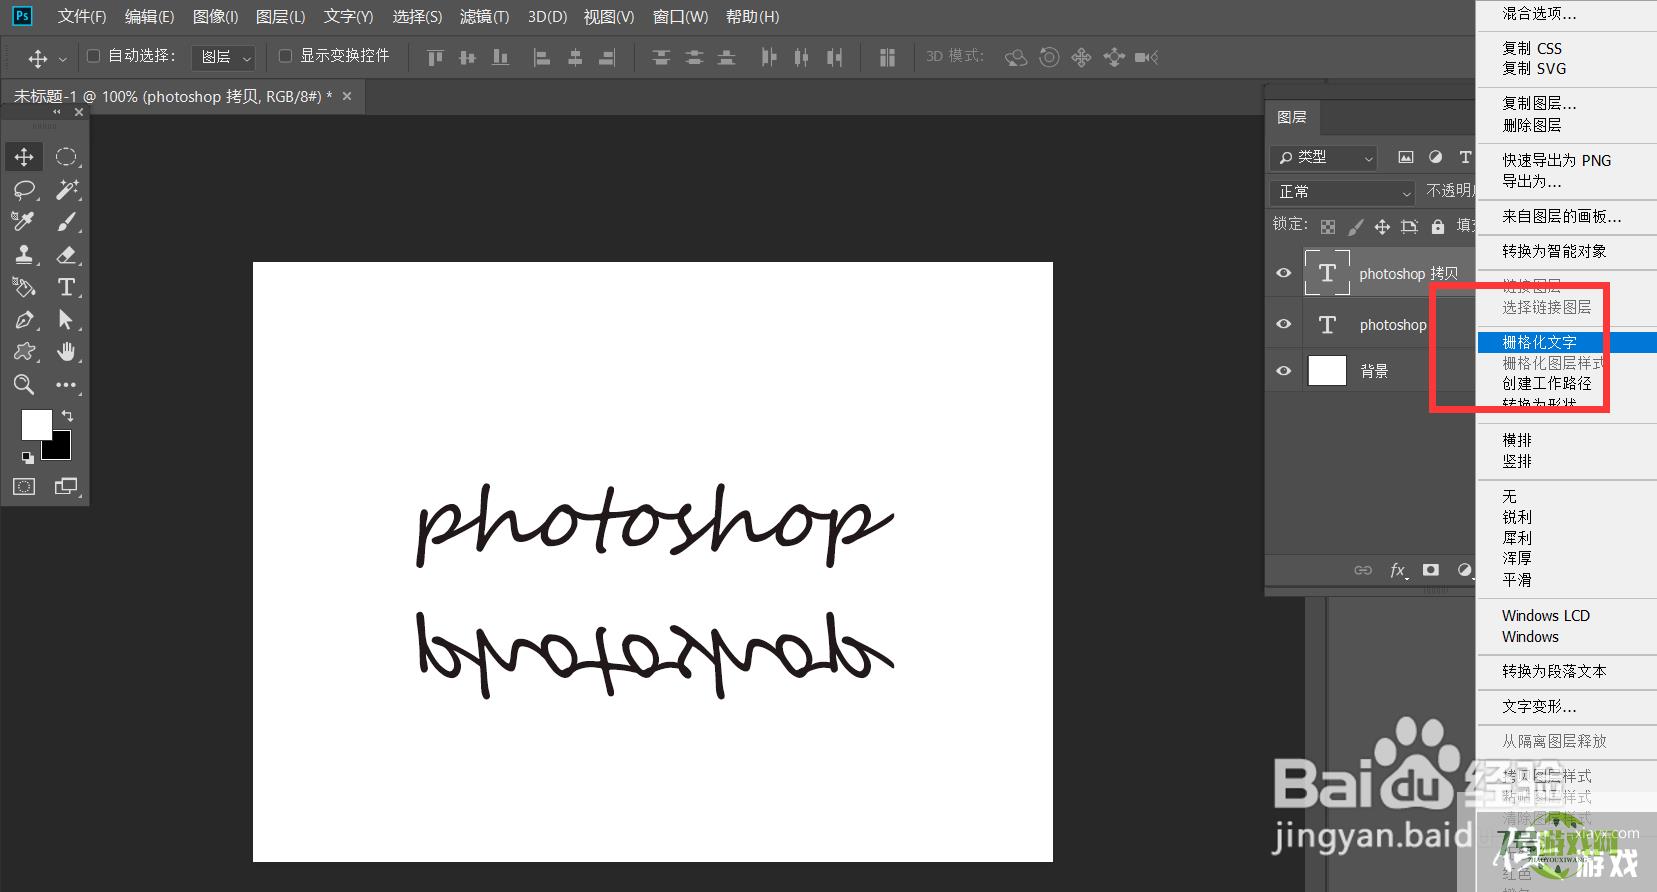Select the Magic Wand tool
The height and width of the screenshot is (892, 1657).
pos(66,190)
